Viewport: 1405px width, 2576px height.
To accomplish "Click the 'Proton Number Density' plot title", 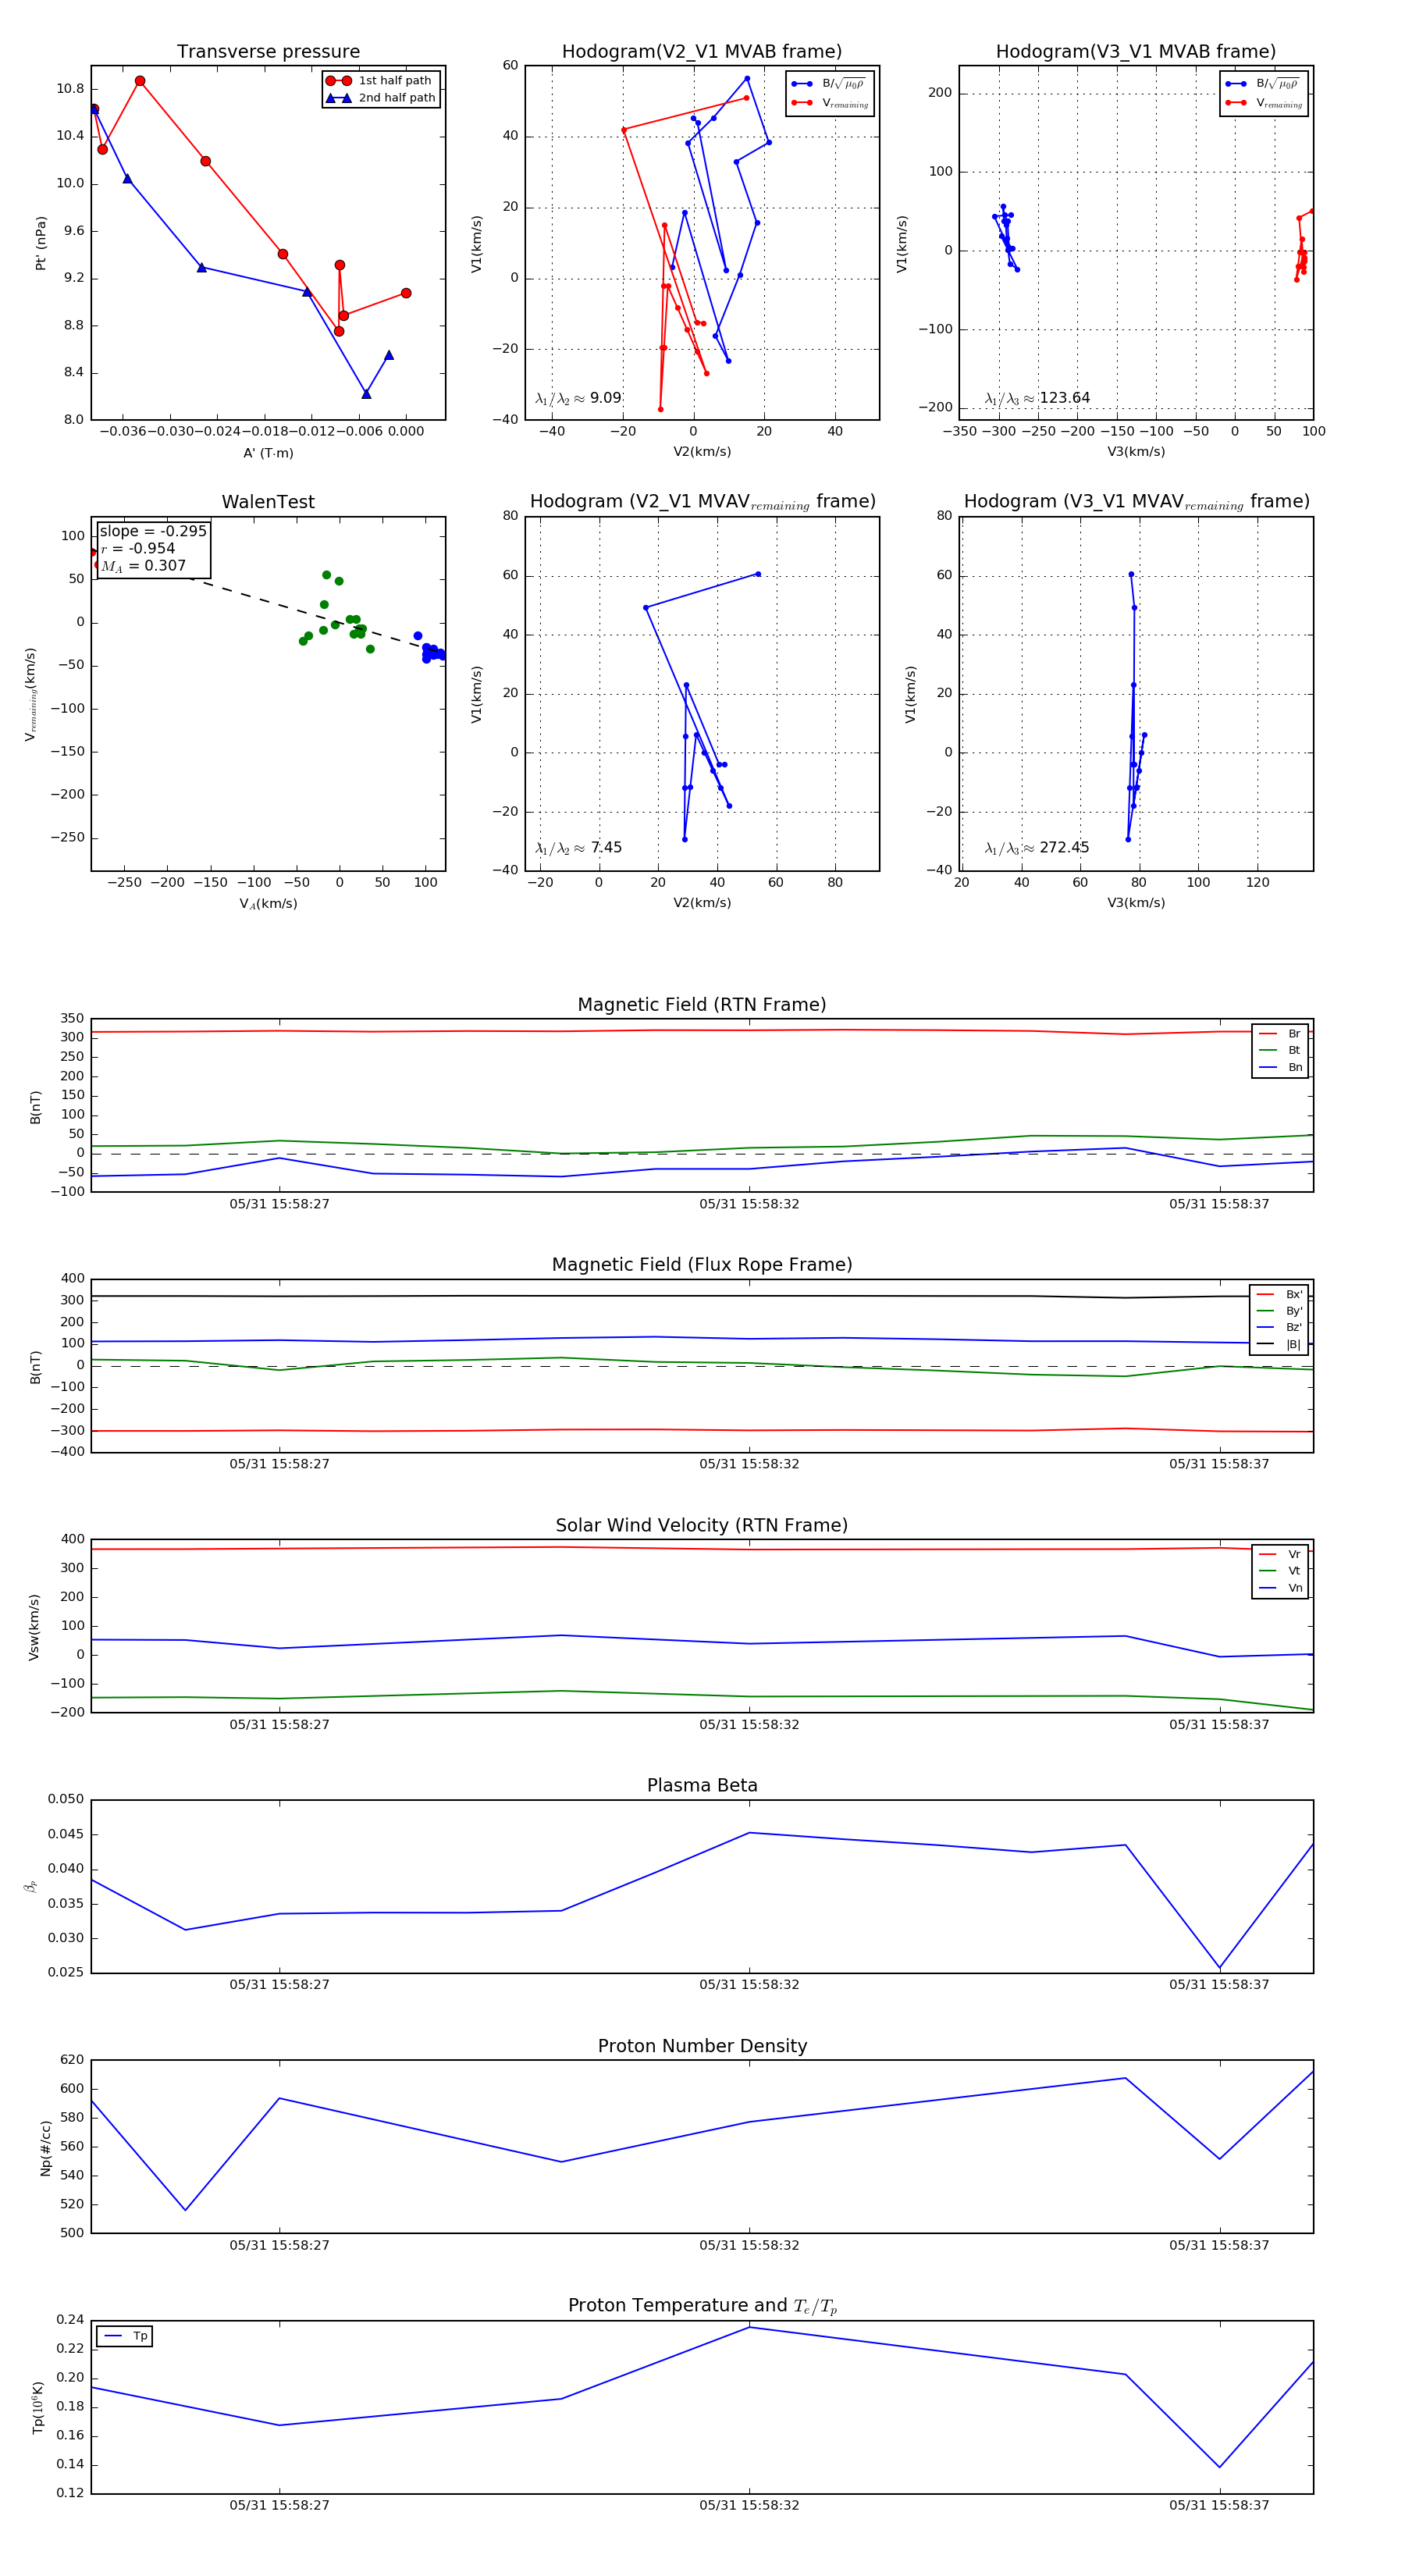I will pyautogui.click(x=702, y=2046).
